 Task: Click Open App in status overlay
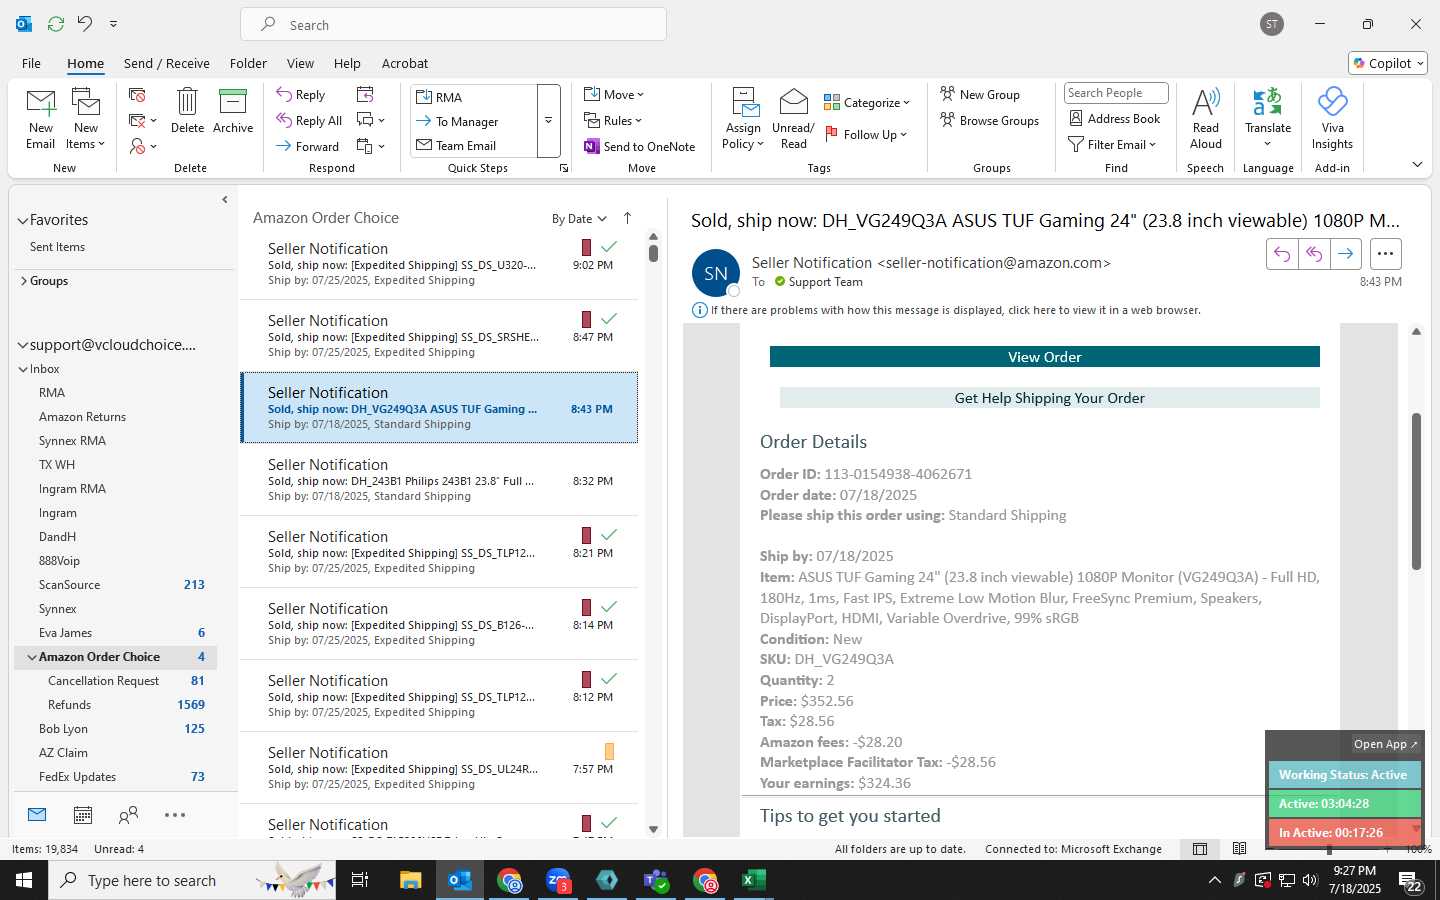1385,744
